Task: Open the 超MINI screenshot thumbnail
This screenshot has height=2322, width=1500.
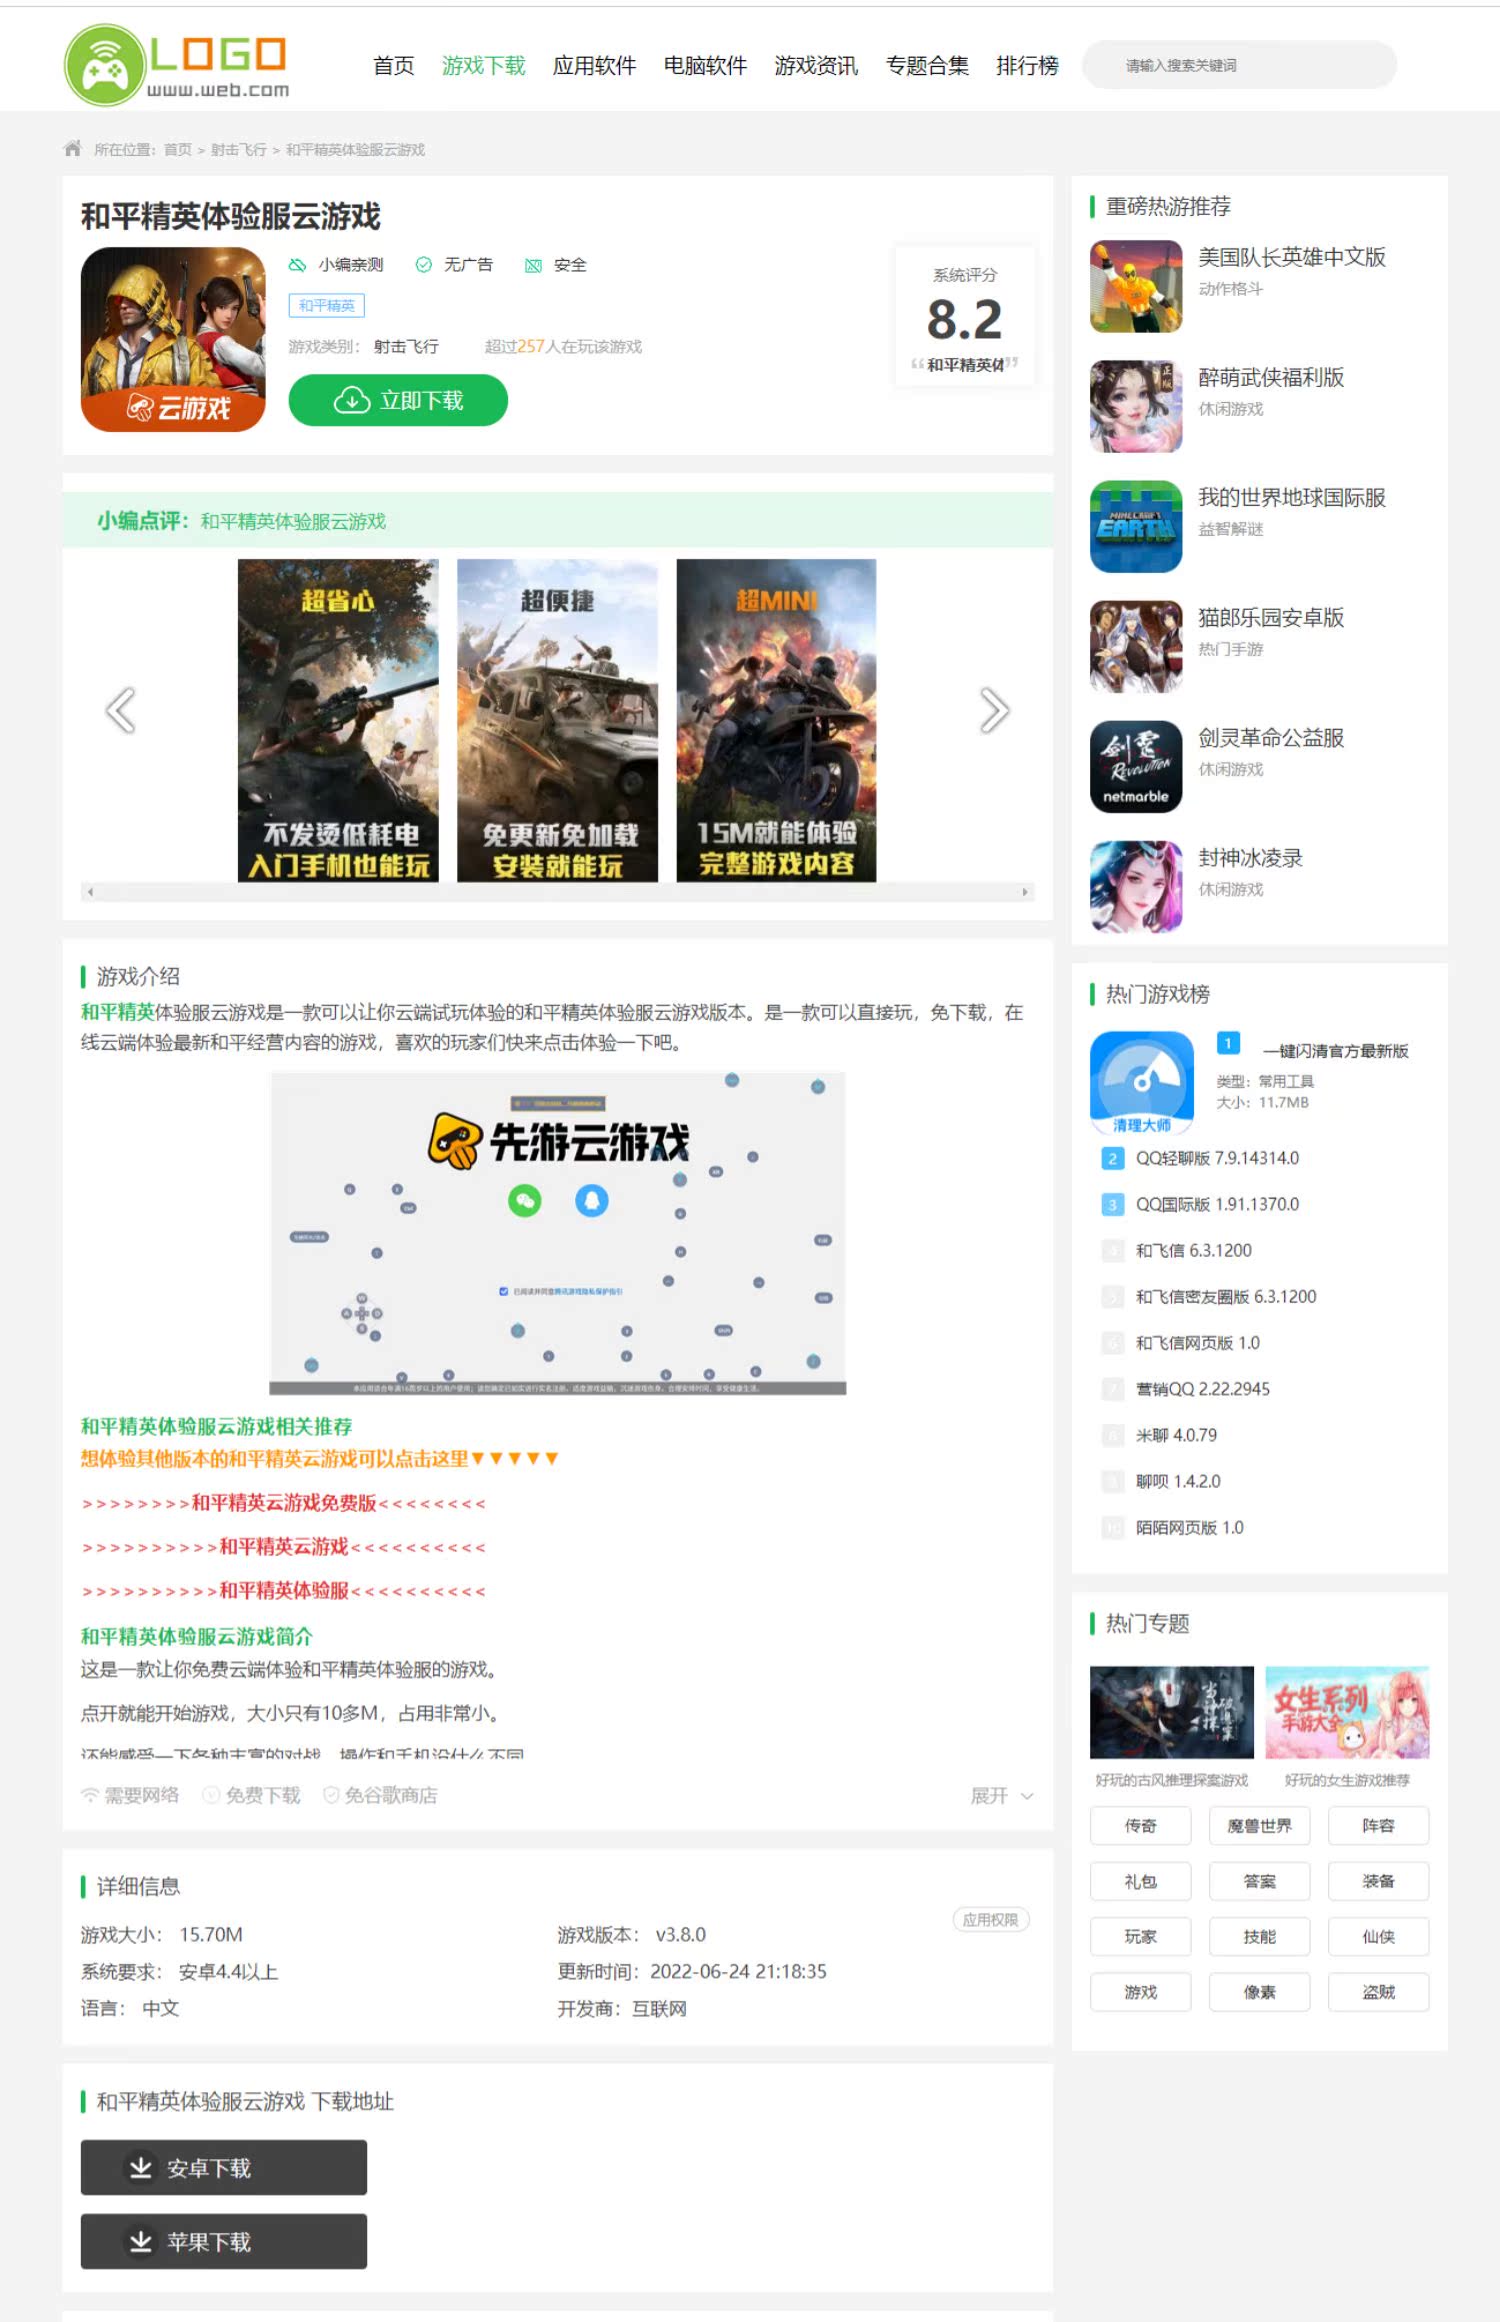Action: point(776,720)
